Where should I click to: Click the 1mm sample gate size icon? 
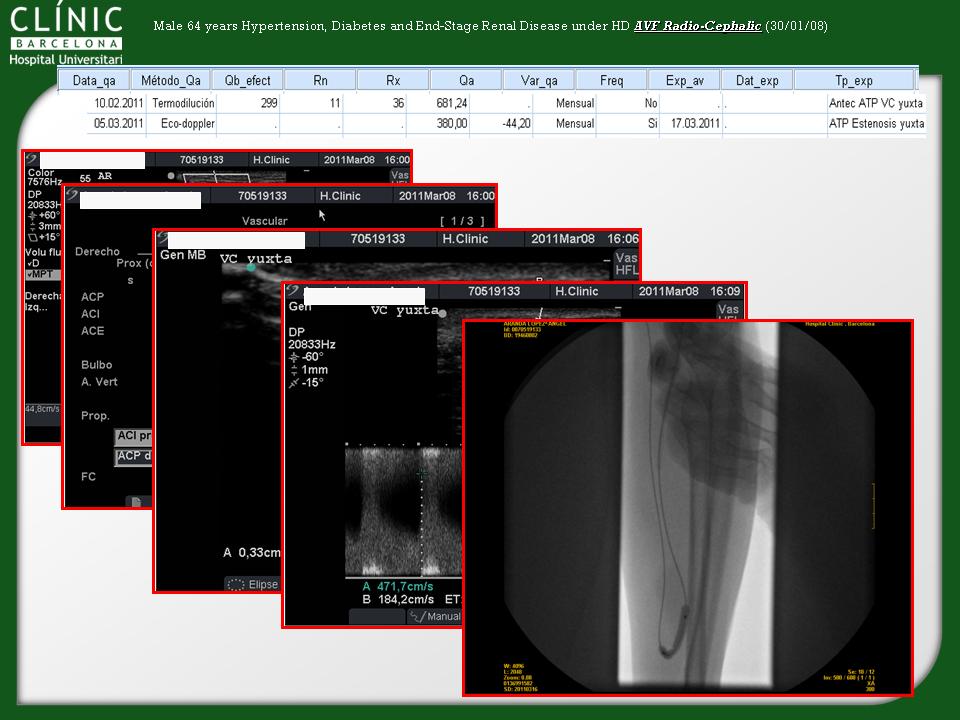(293, 370)
